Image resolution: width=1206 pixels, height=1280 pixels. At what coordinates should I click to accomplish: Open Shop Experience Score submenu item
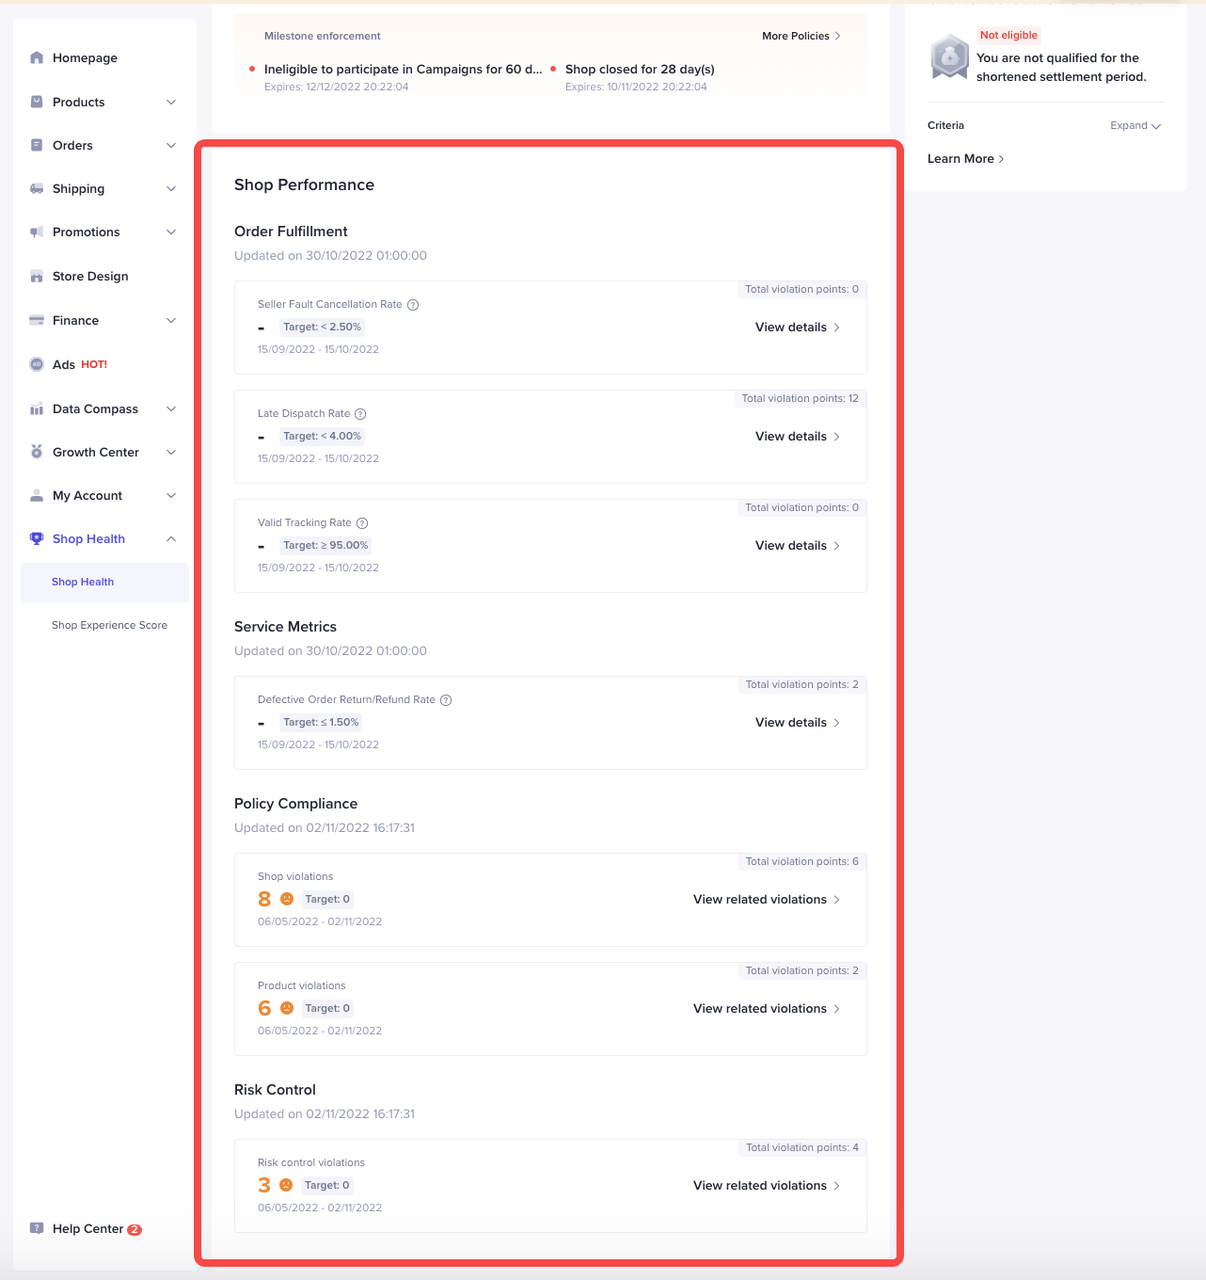109,625
